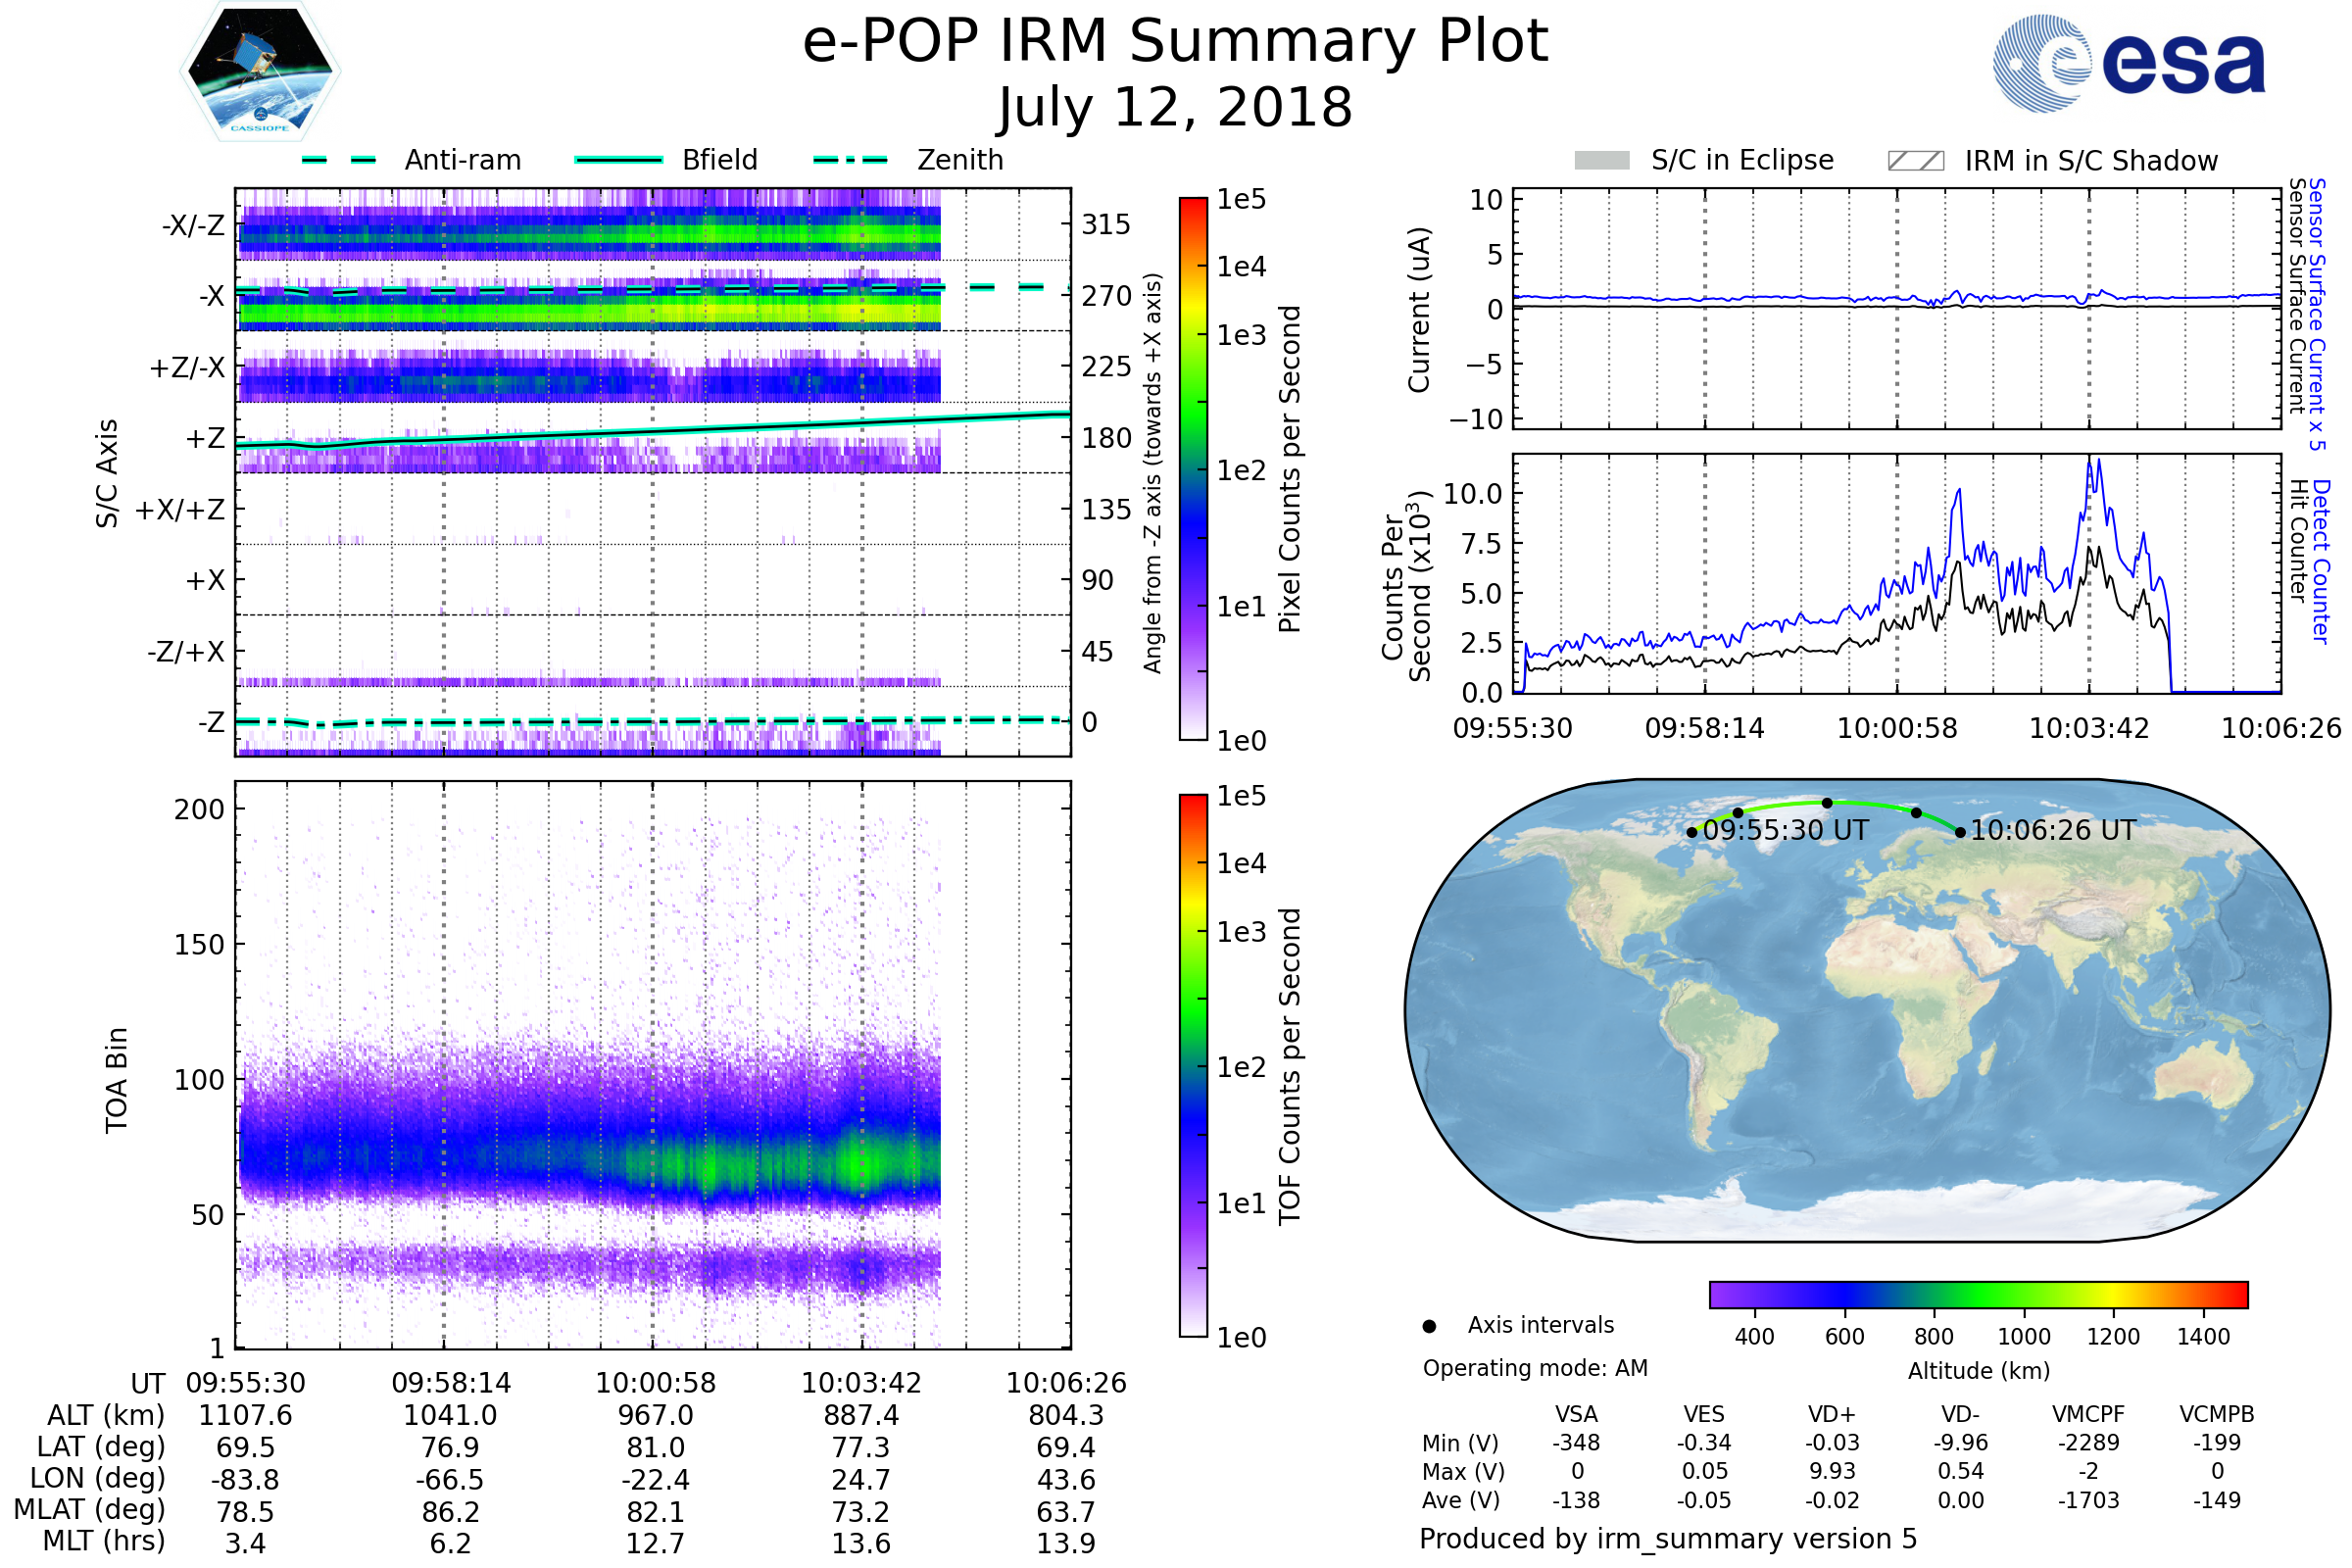Click the Operating mode: AM text
This screenshot has width=2352, height=1568.
pyautogui.click(x=1535, y=1368)
